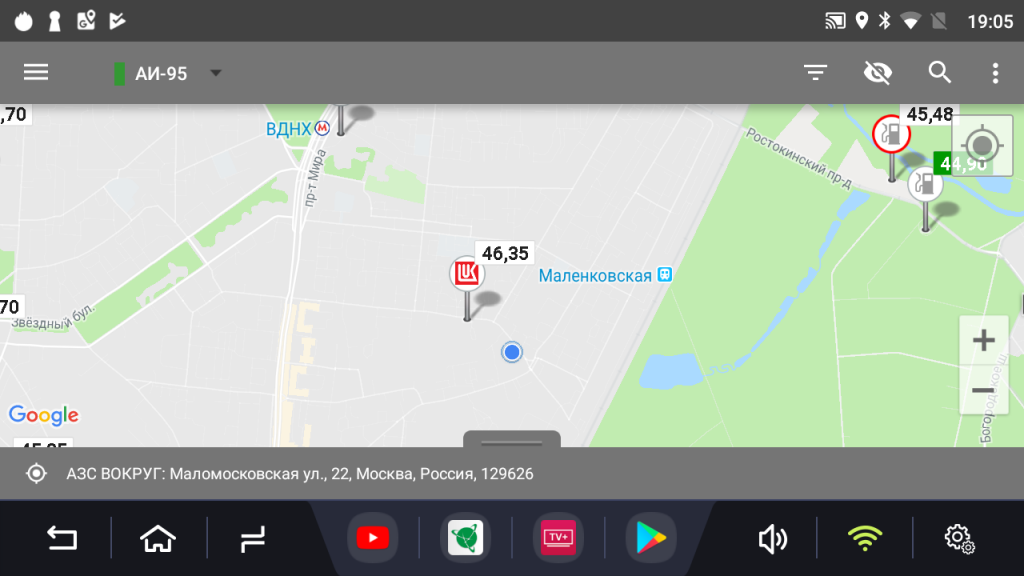The image size is (1024, 576).
Task: Go back with the return arrow
Action: 62,539
